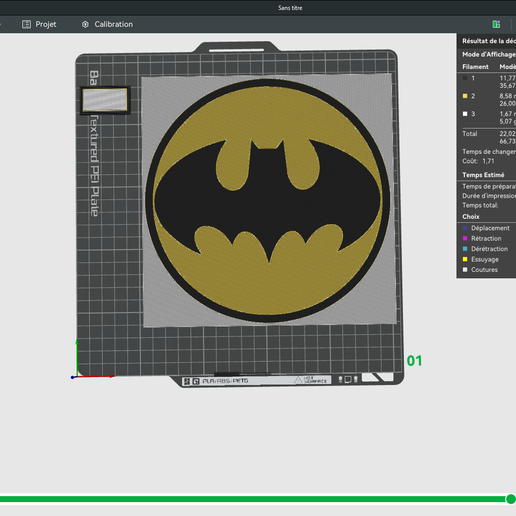Select the Batman emblem model on the plate

[268, 201]
